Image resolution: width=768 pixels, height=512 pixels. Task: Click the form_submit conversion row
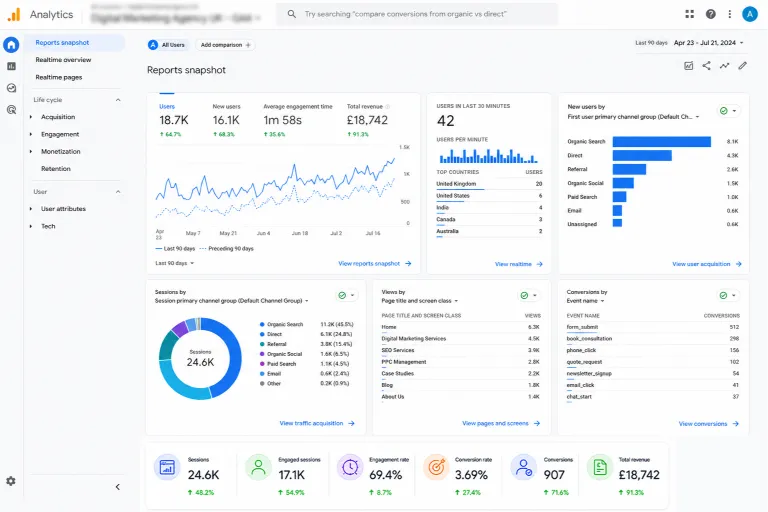coord(653,327)
